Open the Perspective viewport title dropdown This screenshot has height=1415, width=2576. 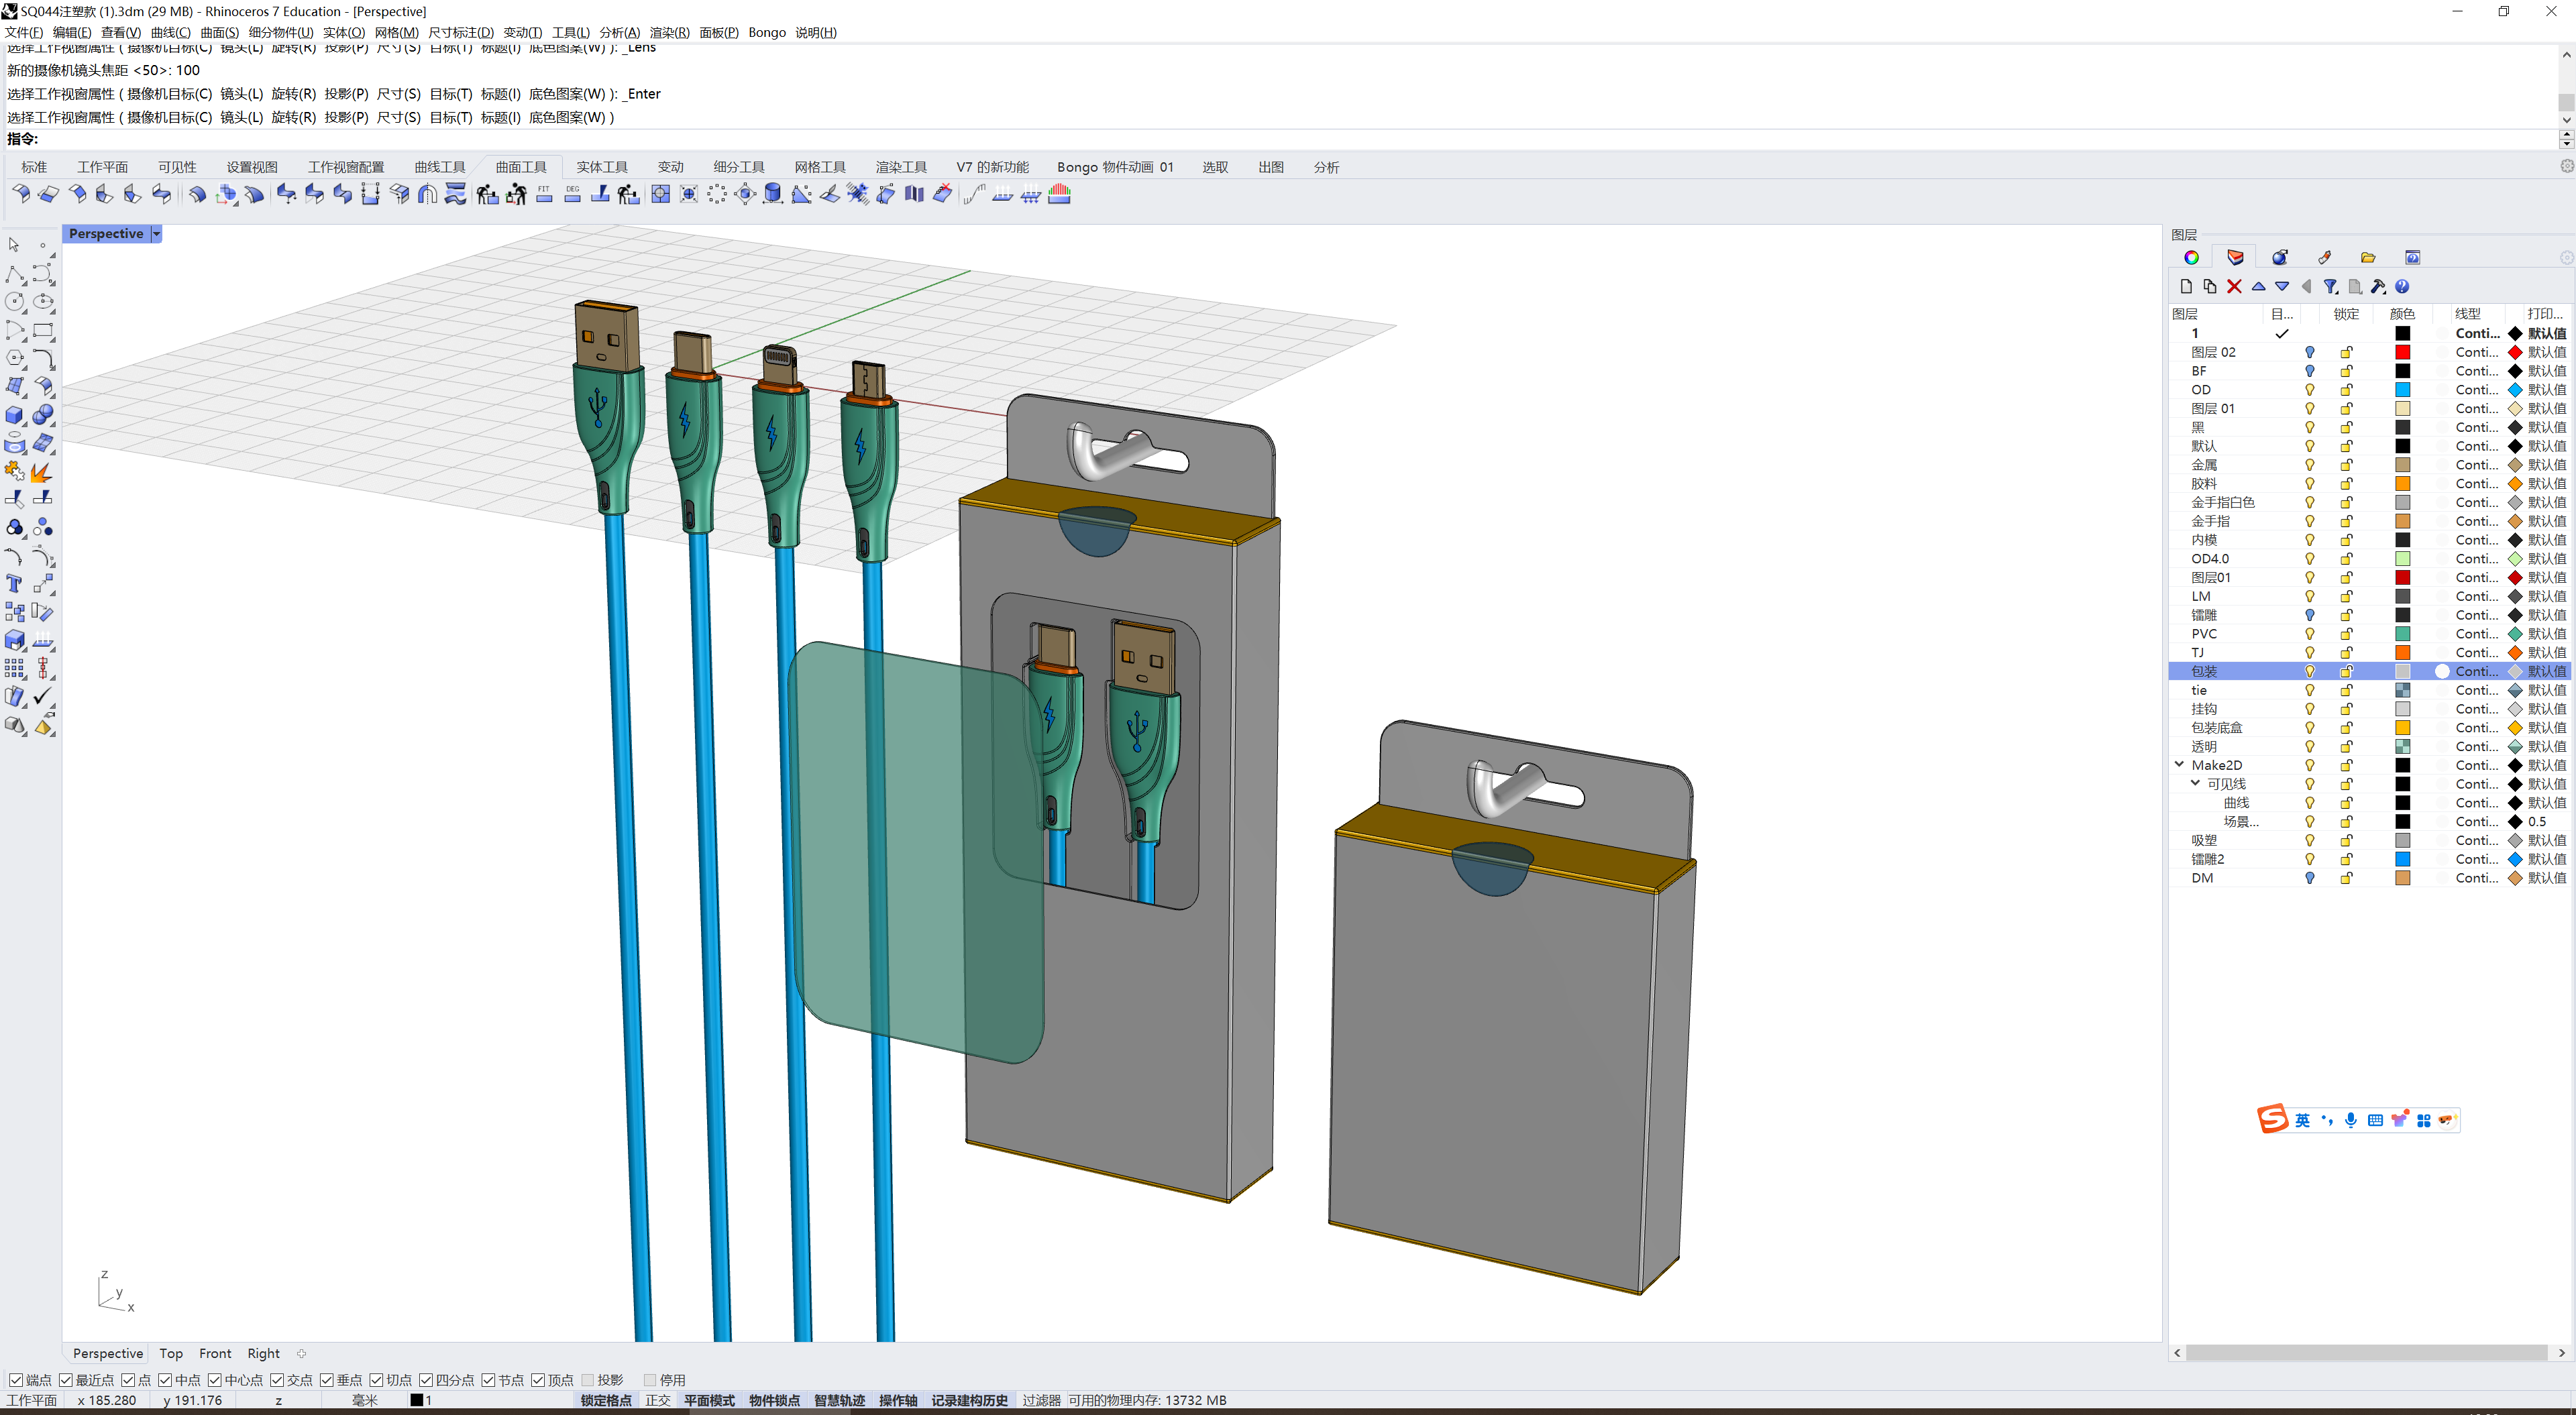click(x=156, y=233)
